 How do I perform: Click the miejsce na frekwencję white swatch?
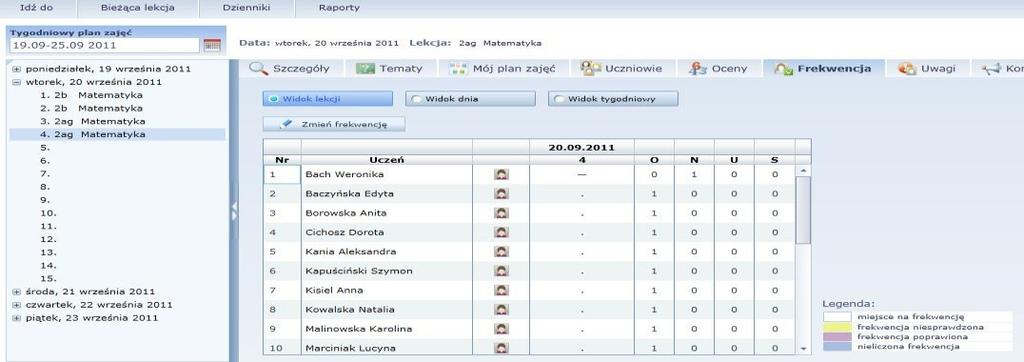click(x=837, y=317)
